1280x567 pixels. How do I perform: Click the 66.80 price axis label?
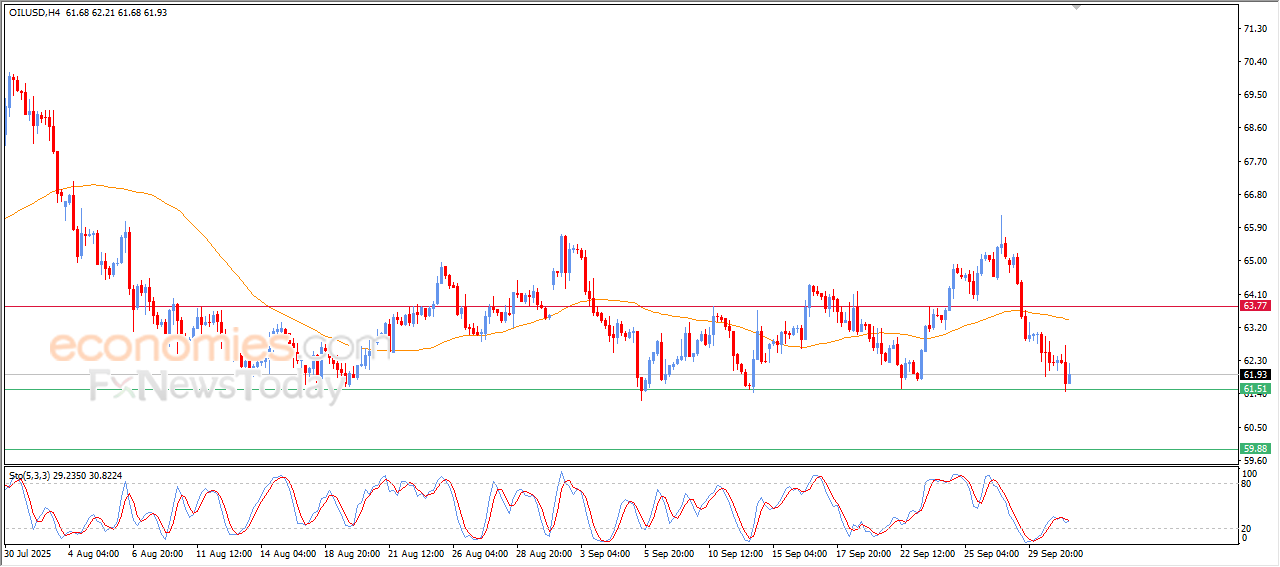click(x=1254, y=195)
